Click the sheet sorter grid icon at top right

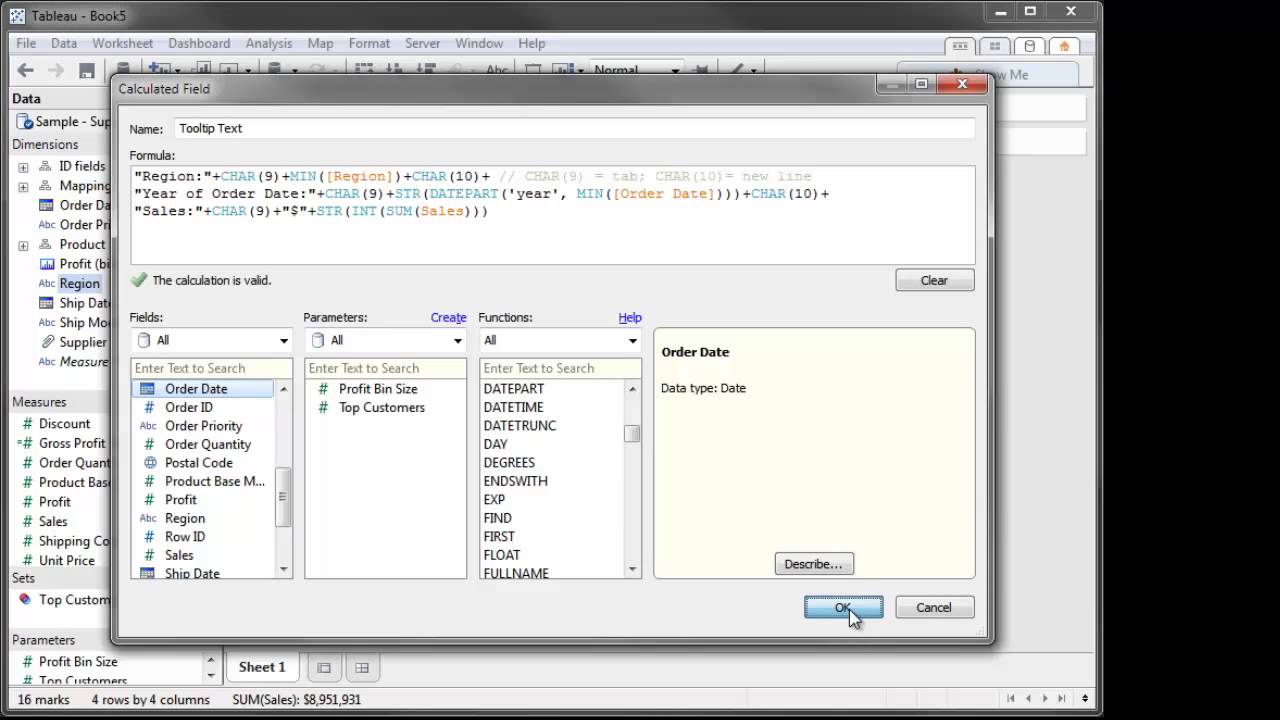(x=995, y=46)
